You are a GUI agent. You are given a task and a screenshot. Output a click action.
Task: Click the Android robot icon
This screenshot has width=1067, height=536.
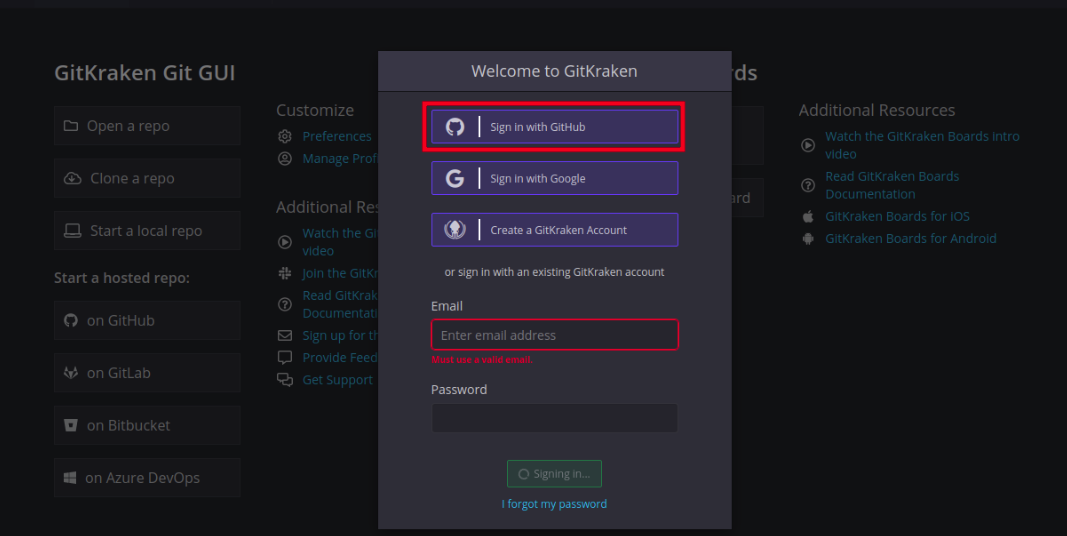point(808,239)
